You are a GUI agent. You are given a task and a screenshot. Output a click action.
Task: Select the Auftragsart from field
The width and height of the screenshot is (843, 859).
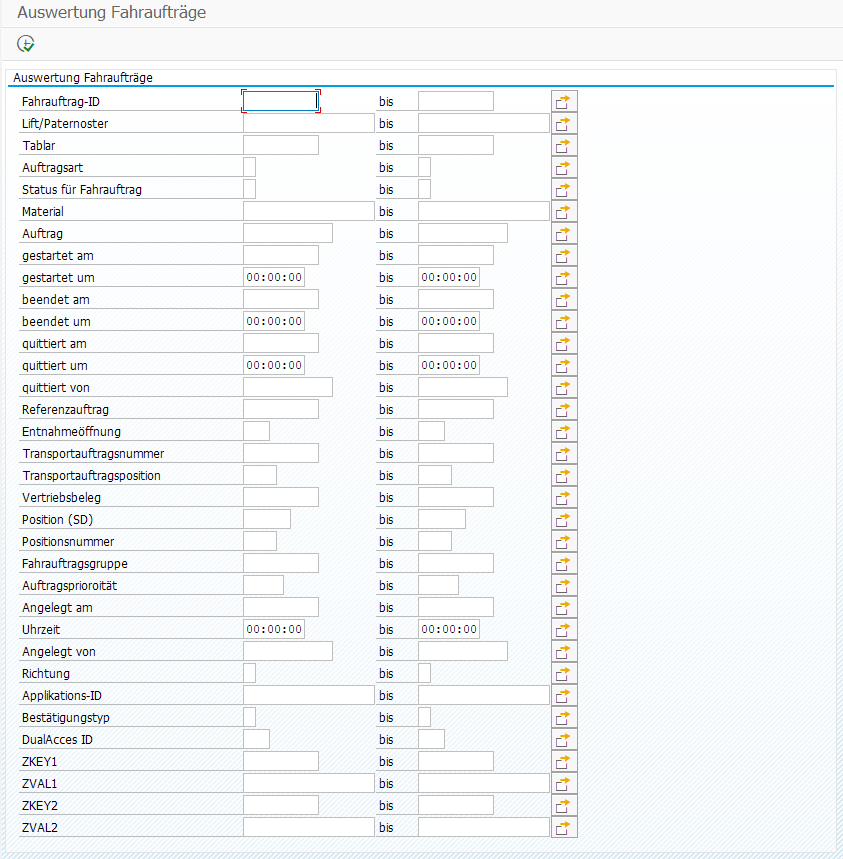coord(249,167)
